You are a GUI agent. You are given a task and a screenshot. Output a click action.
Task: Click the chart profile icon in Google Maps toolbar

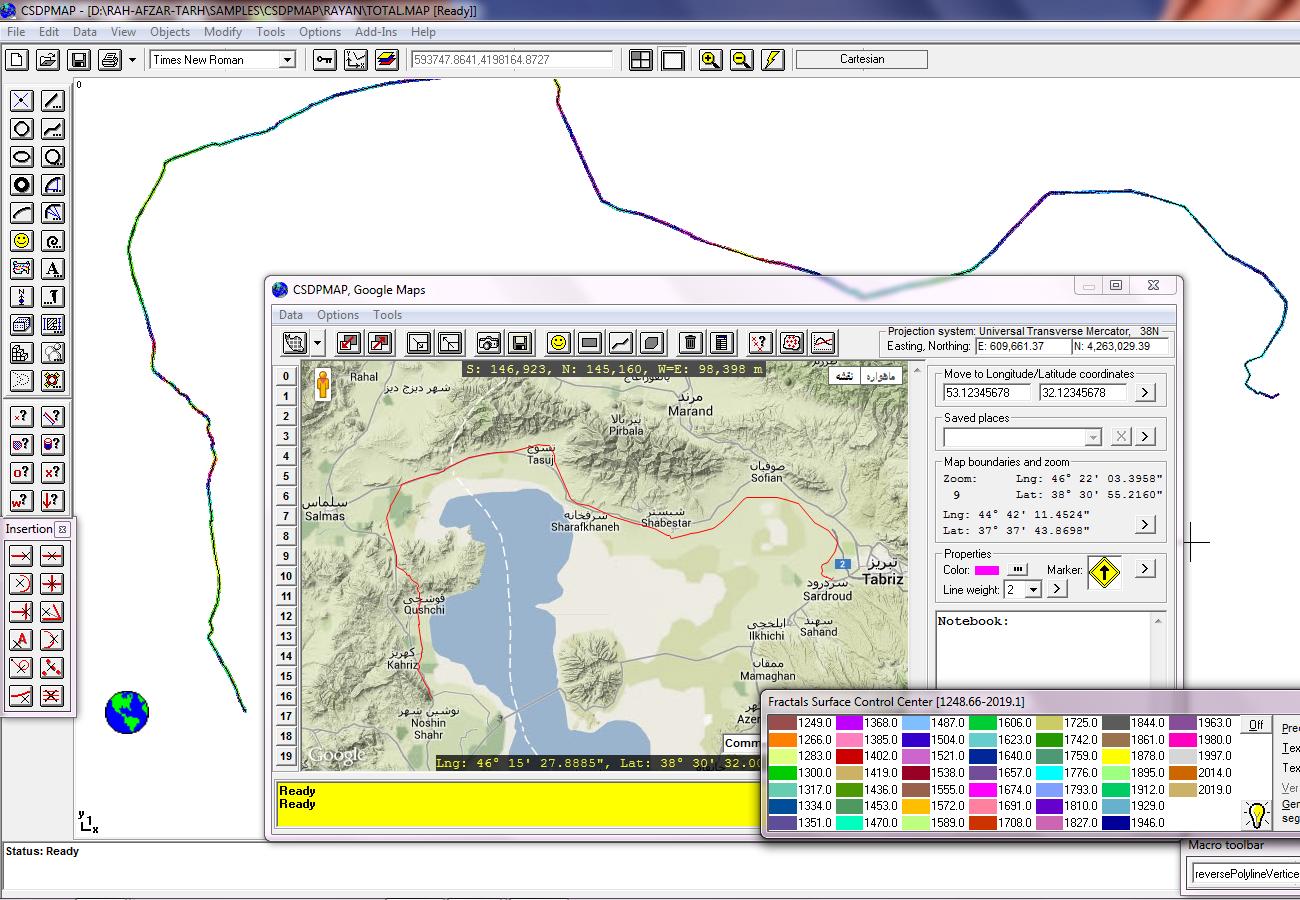coord(823,343)
